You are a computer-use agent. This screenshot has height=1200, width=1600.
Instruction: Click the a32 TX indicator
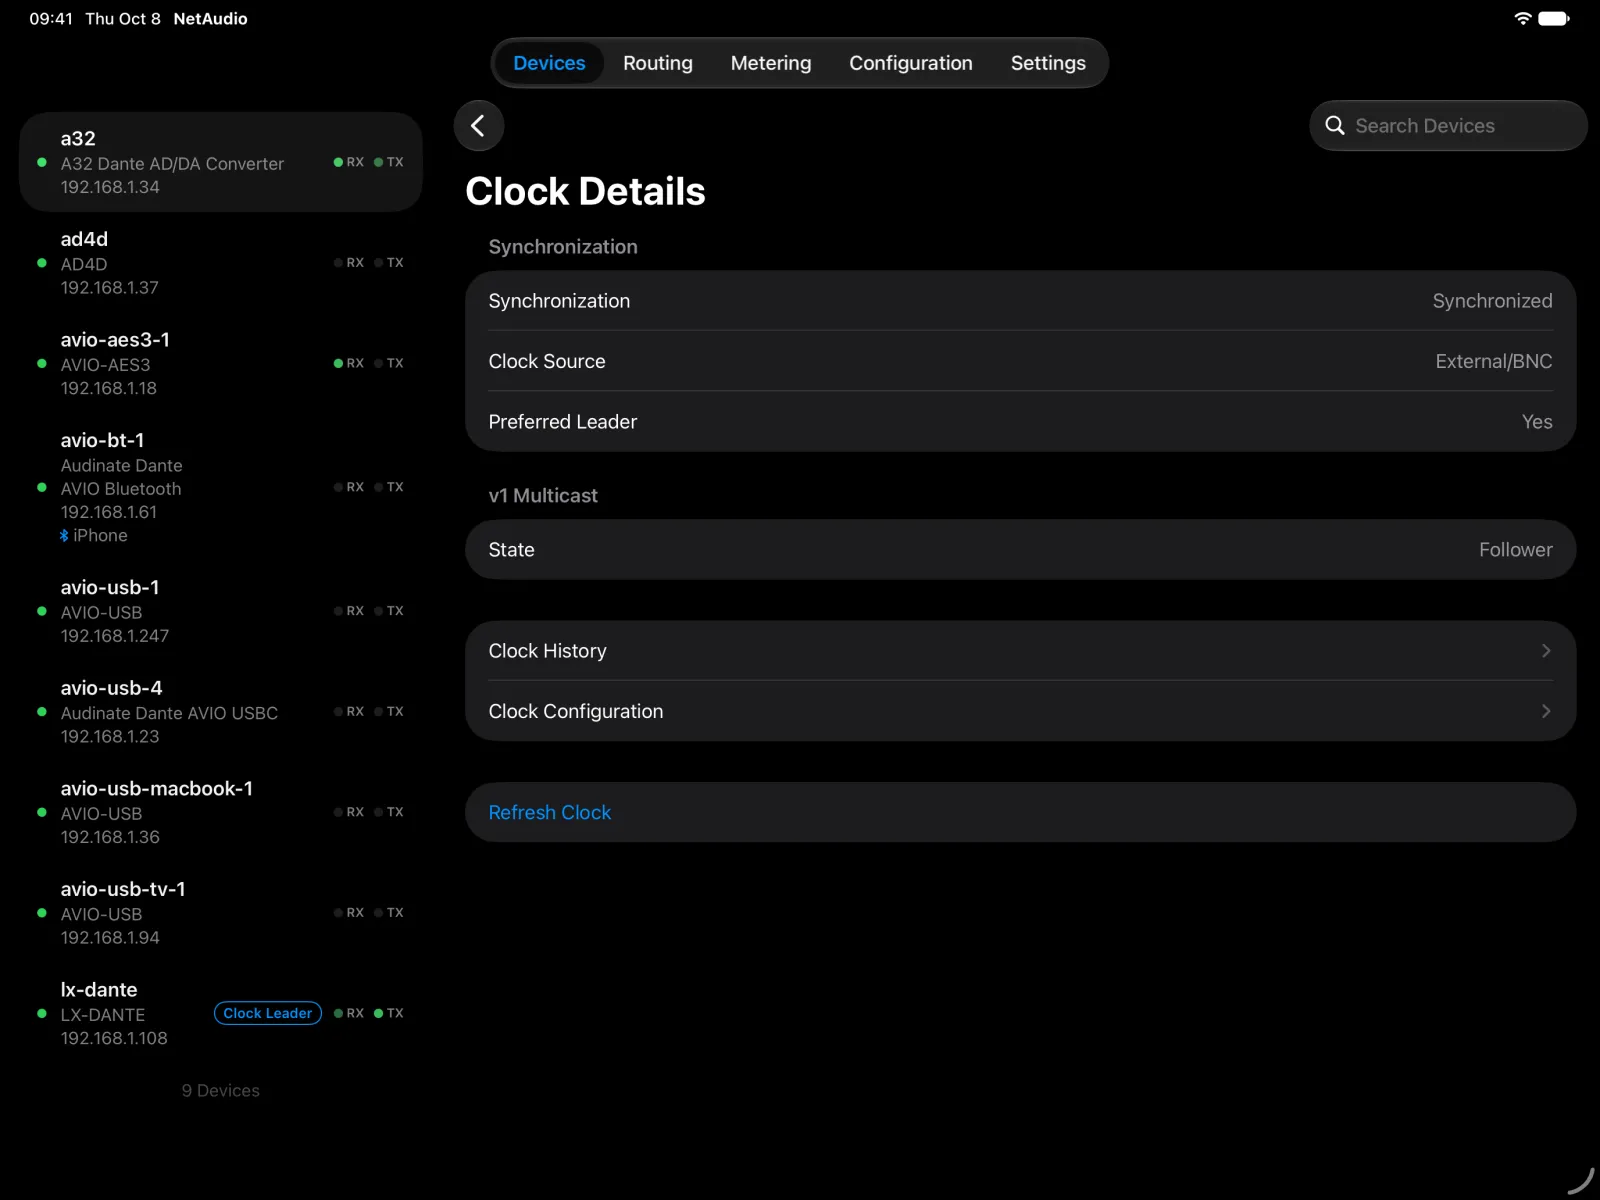tap(389, 162)
